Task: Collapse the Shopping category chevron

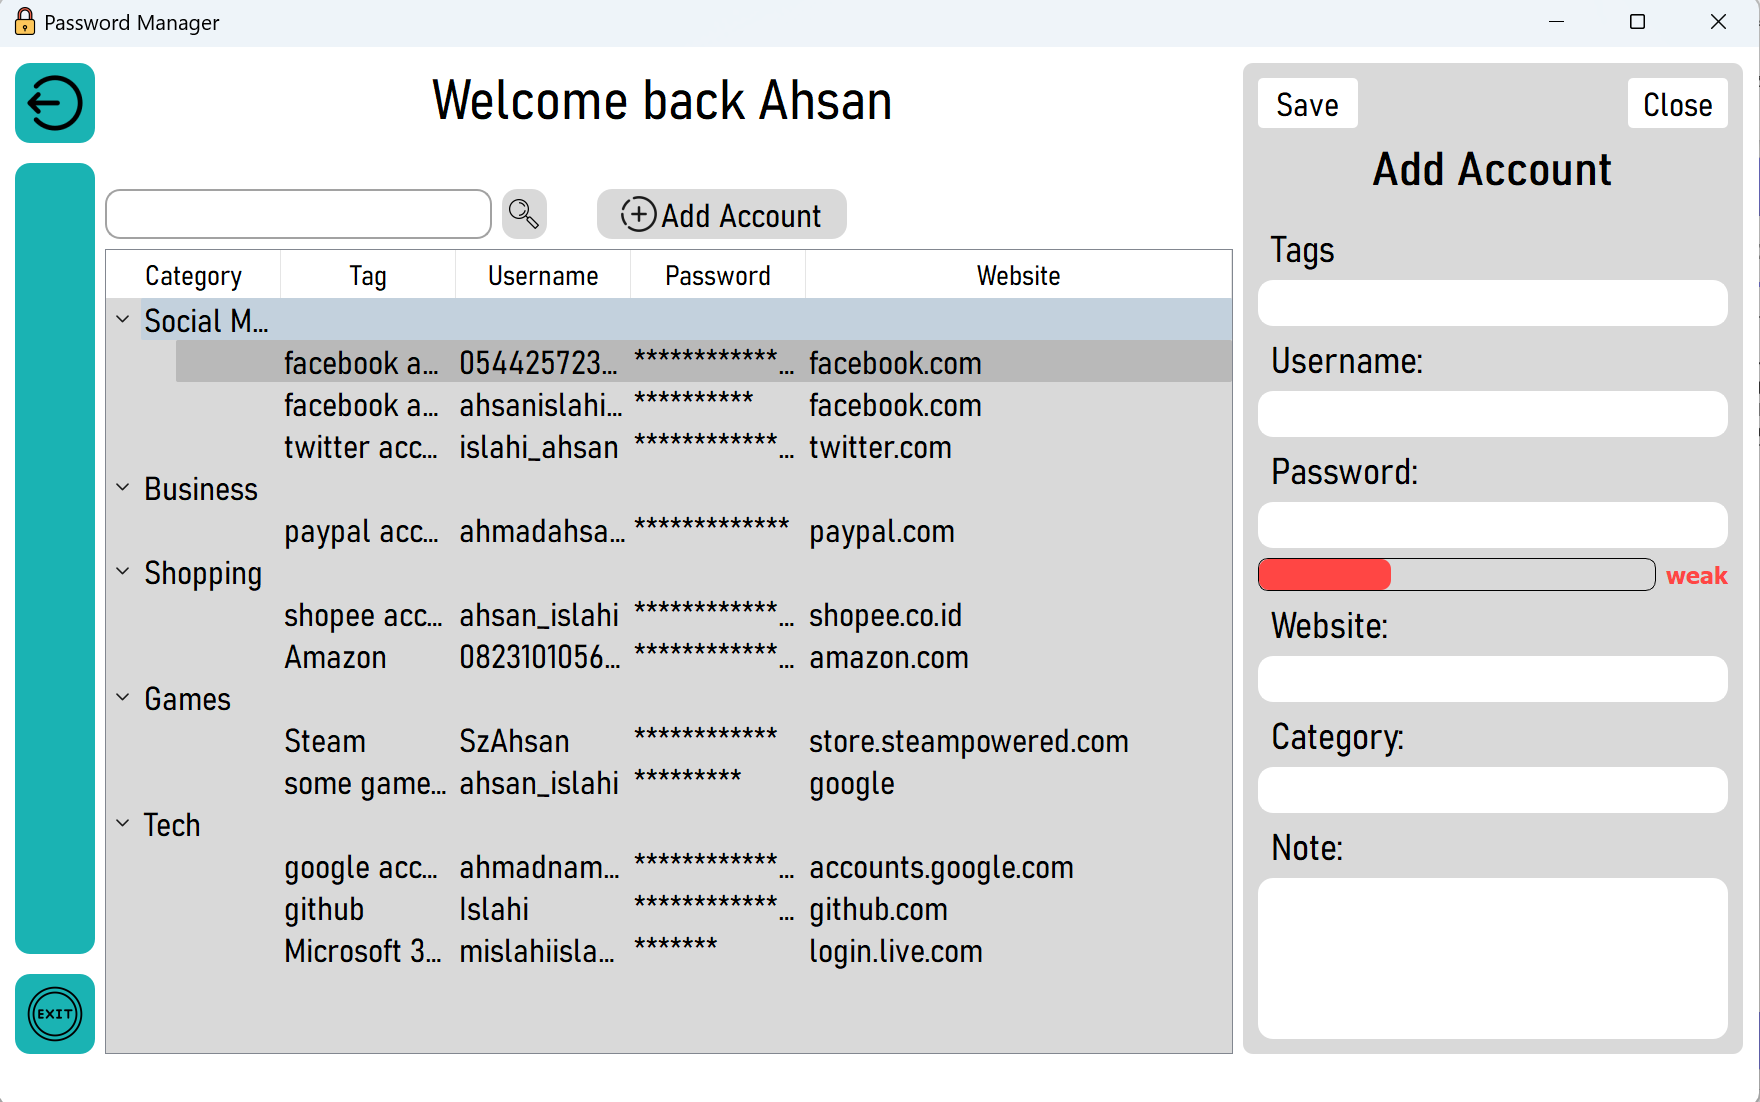Action: pyautogui.click(x=123, y=572)
